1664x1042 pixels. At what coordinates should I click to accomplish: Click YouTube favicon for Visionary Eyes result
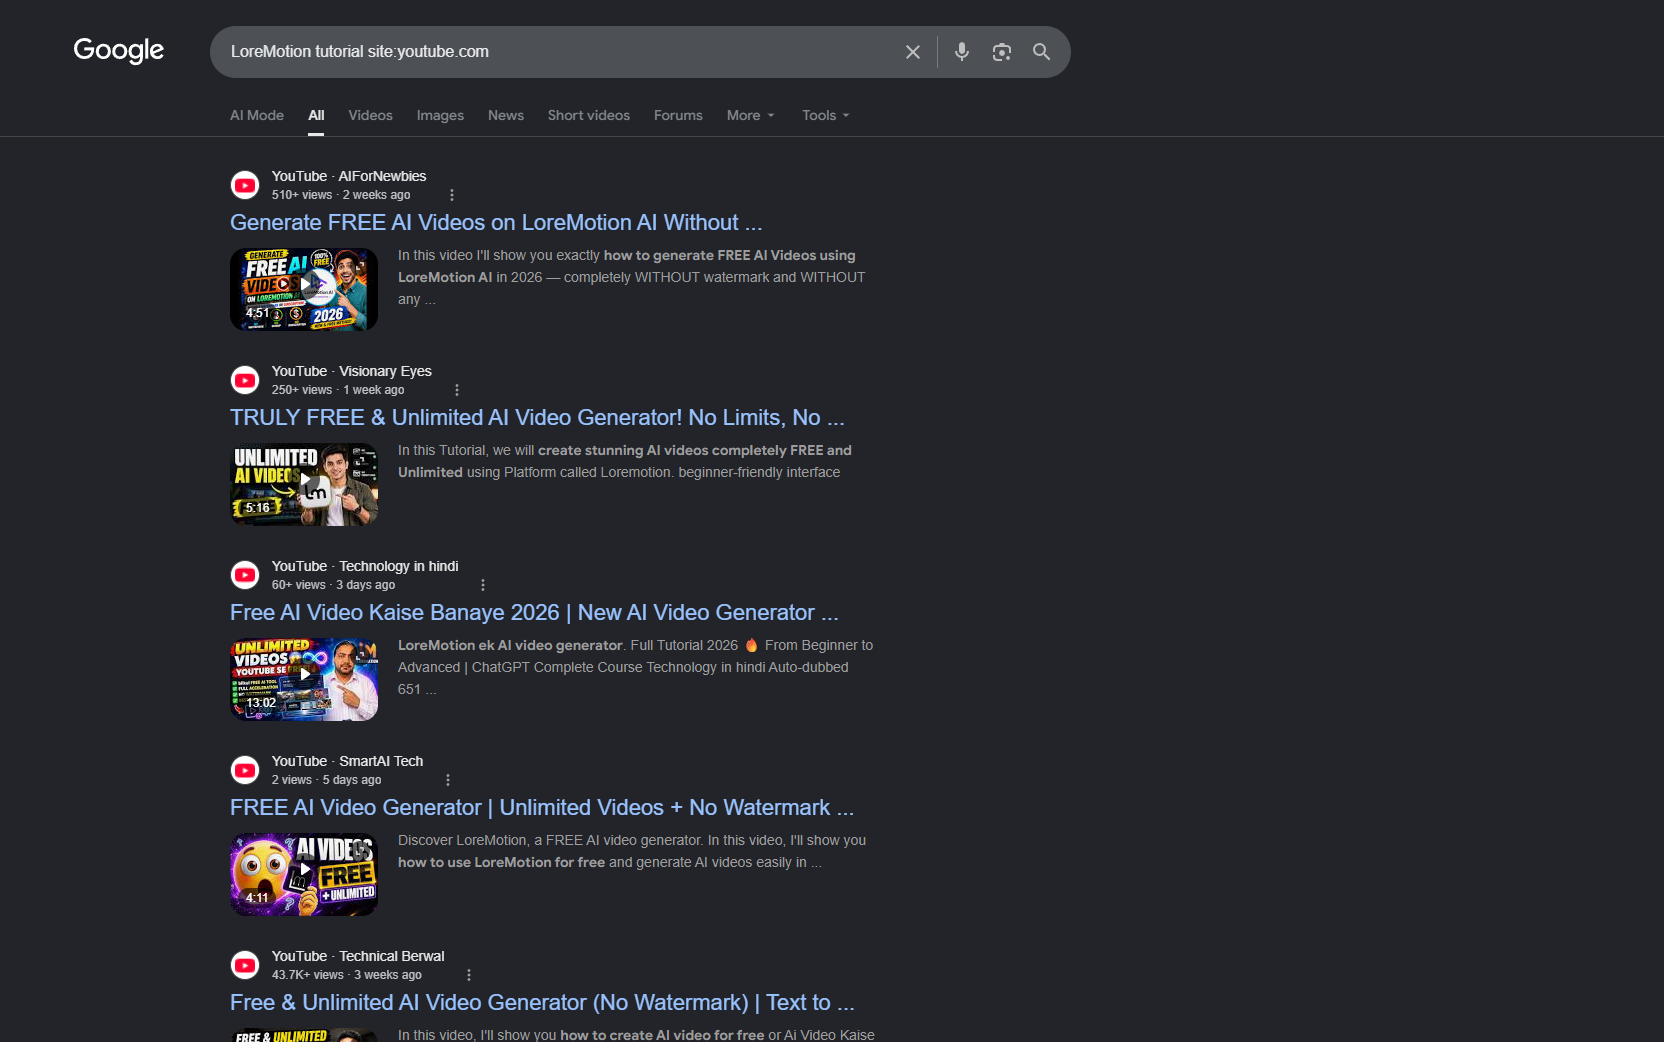(245, 380)
